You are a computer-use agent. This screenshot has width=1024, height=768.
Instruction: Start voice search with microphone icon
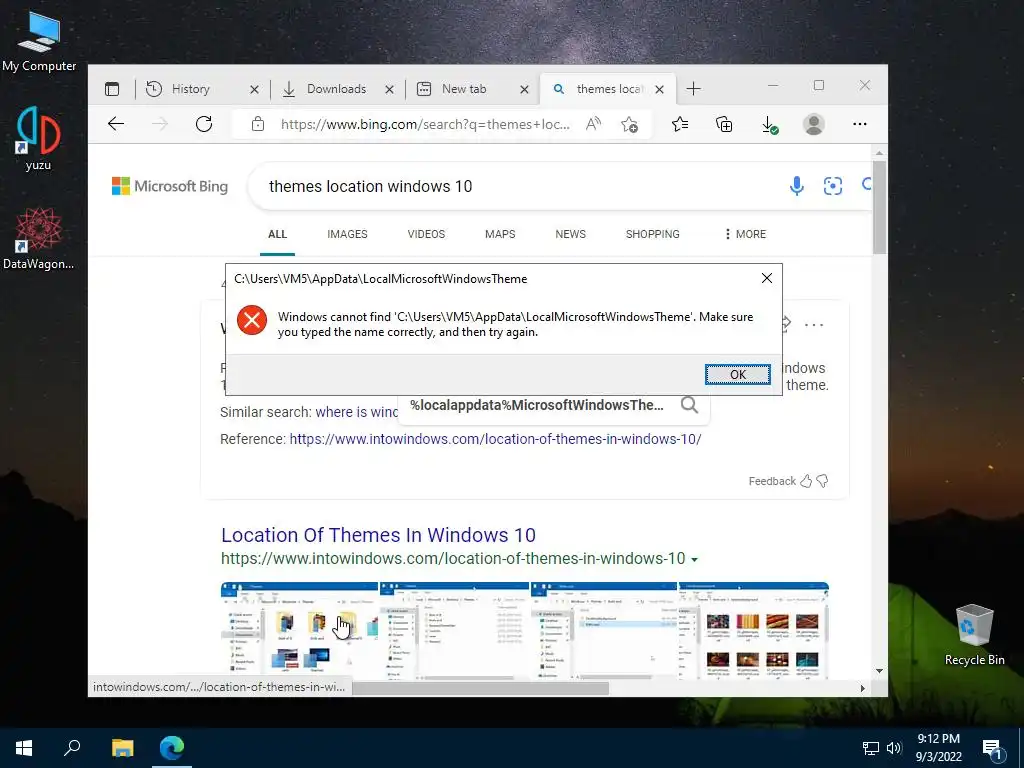click(x=796, y=186)
